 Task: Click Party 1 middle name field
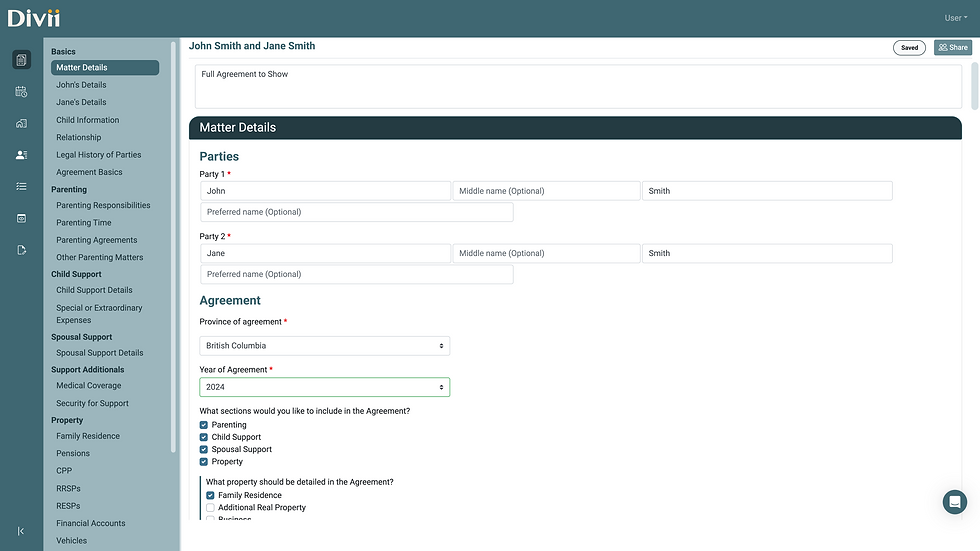[546, 191]
